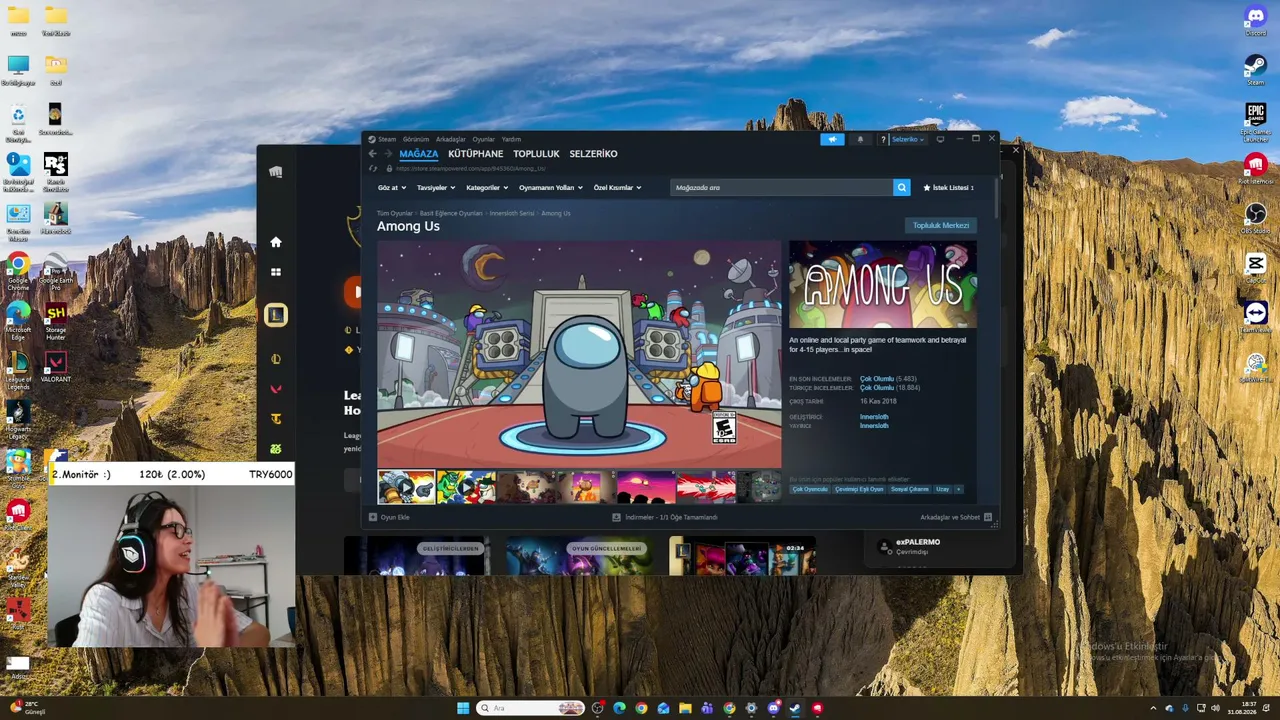This screenshot has width=1280, height=720.
Task: Open the SELZERİKO profile tab
Action: point(593,154)
